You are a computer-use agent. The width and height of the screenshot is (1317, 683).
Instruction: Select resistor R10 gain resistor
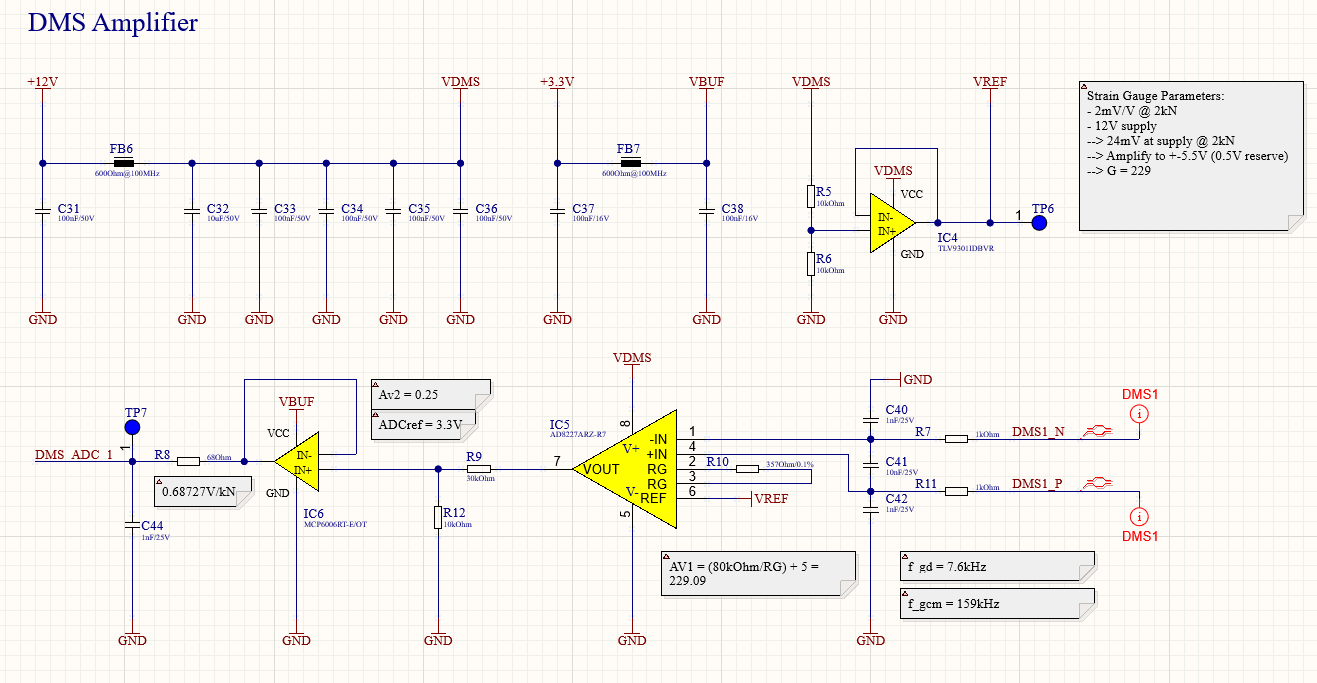746,468
